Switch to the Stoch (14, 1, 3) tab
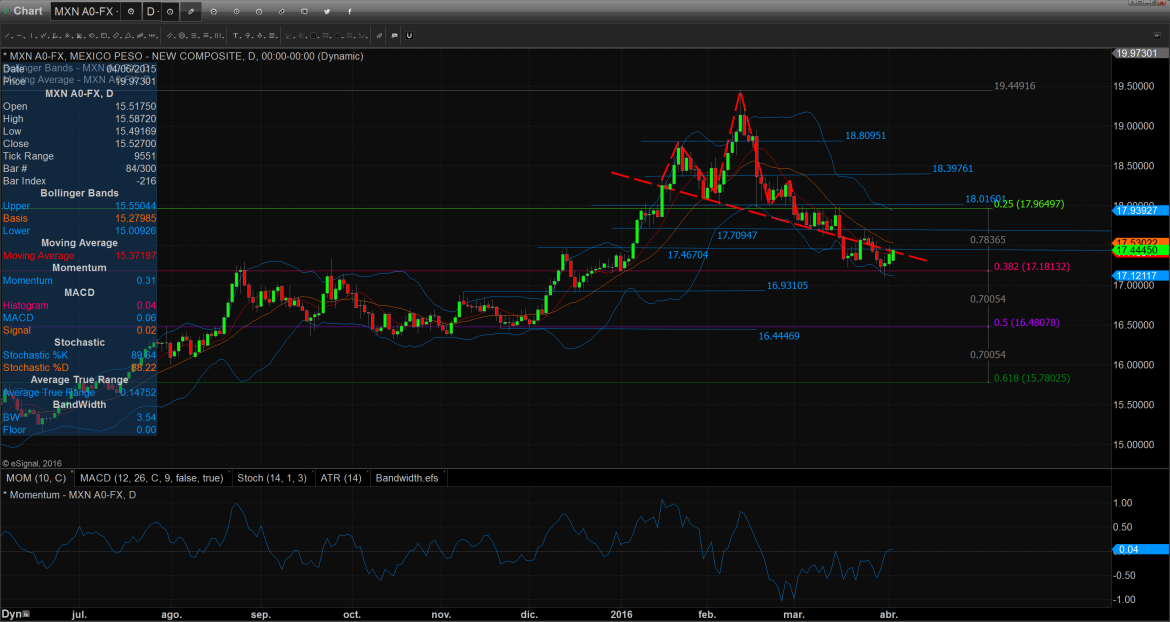This screenshot has width=1170, height=622. tap(272, 478)
